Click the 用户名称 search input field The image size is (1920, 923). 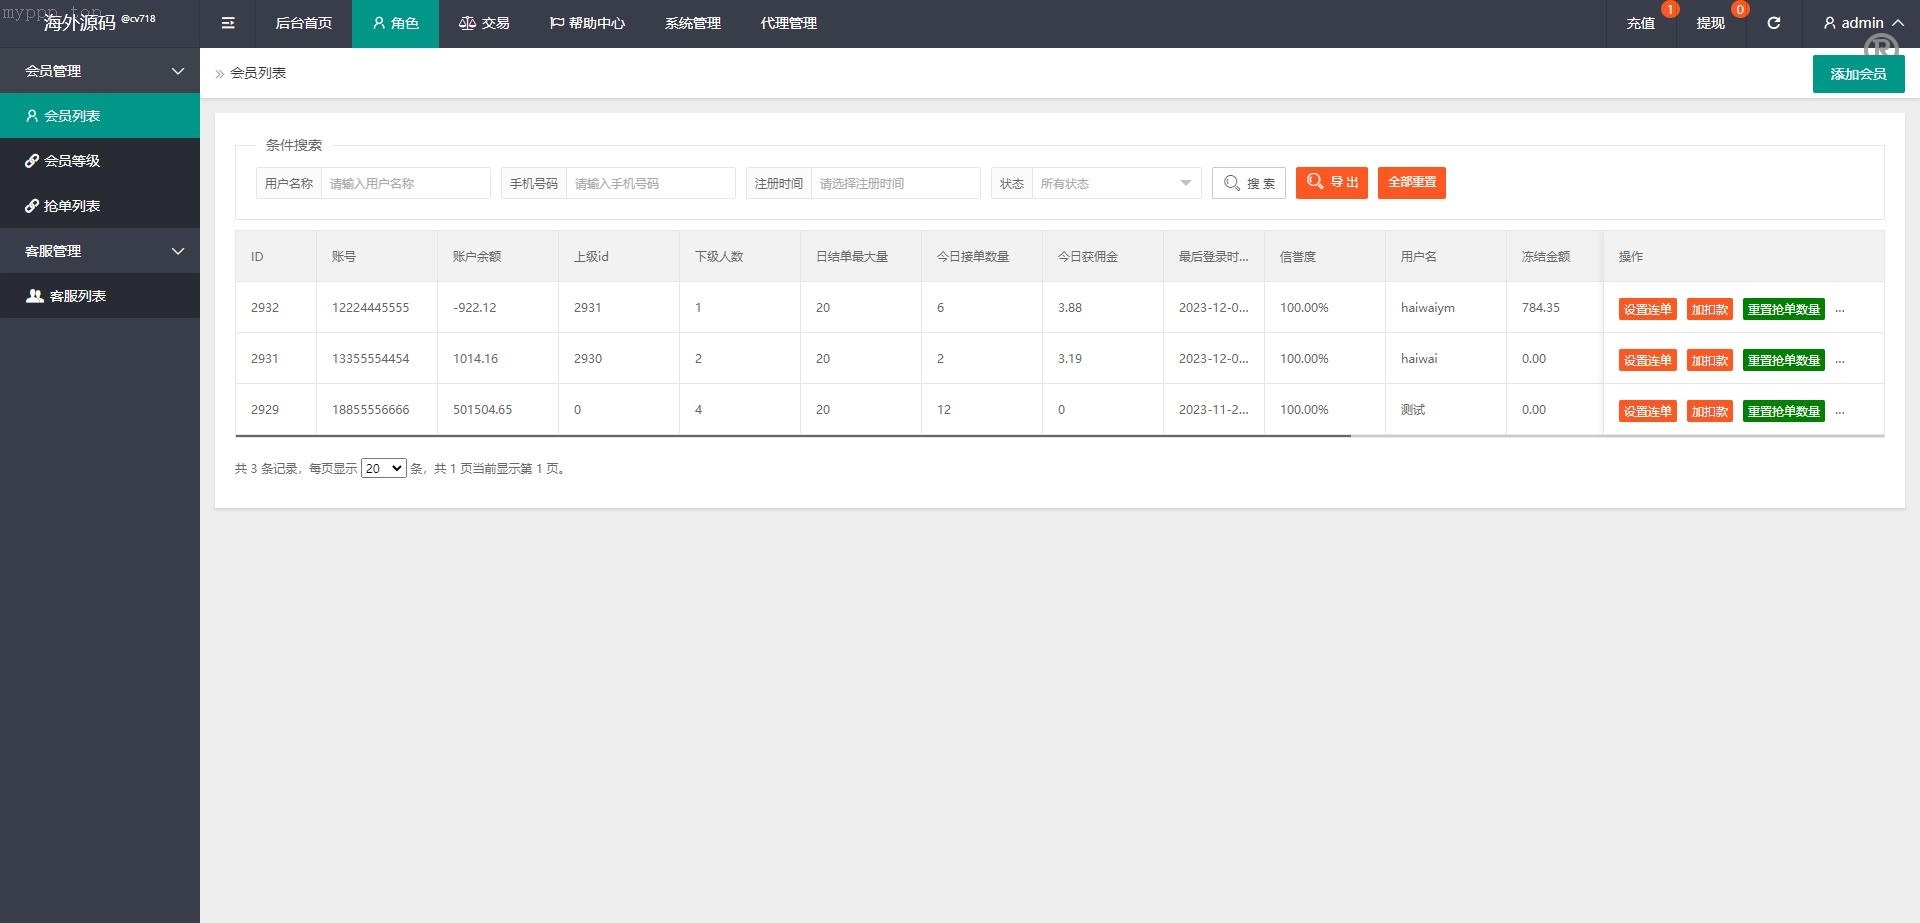(405, 183)
